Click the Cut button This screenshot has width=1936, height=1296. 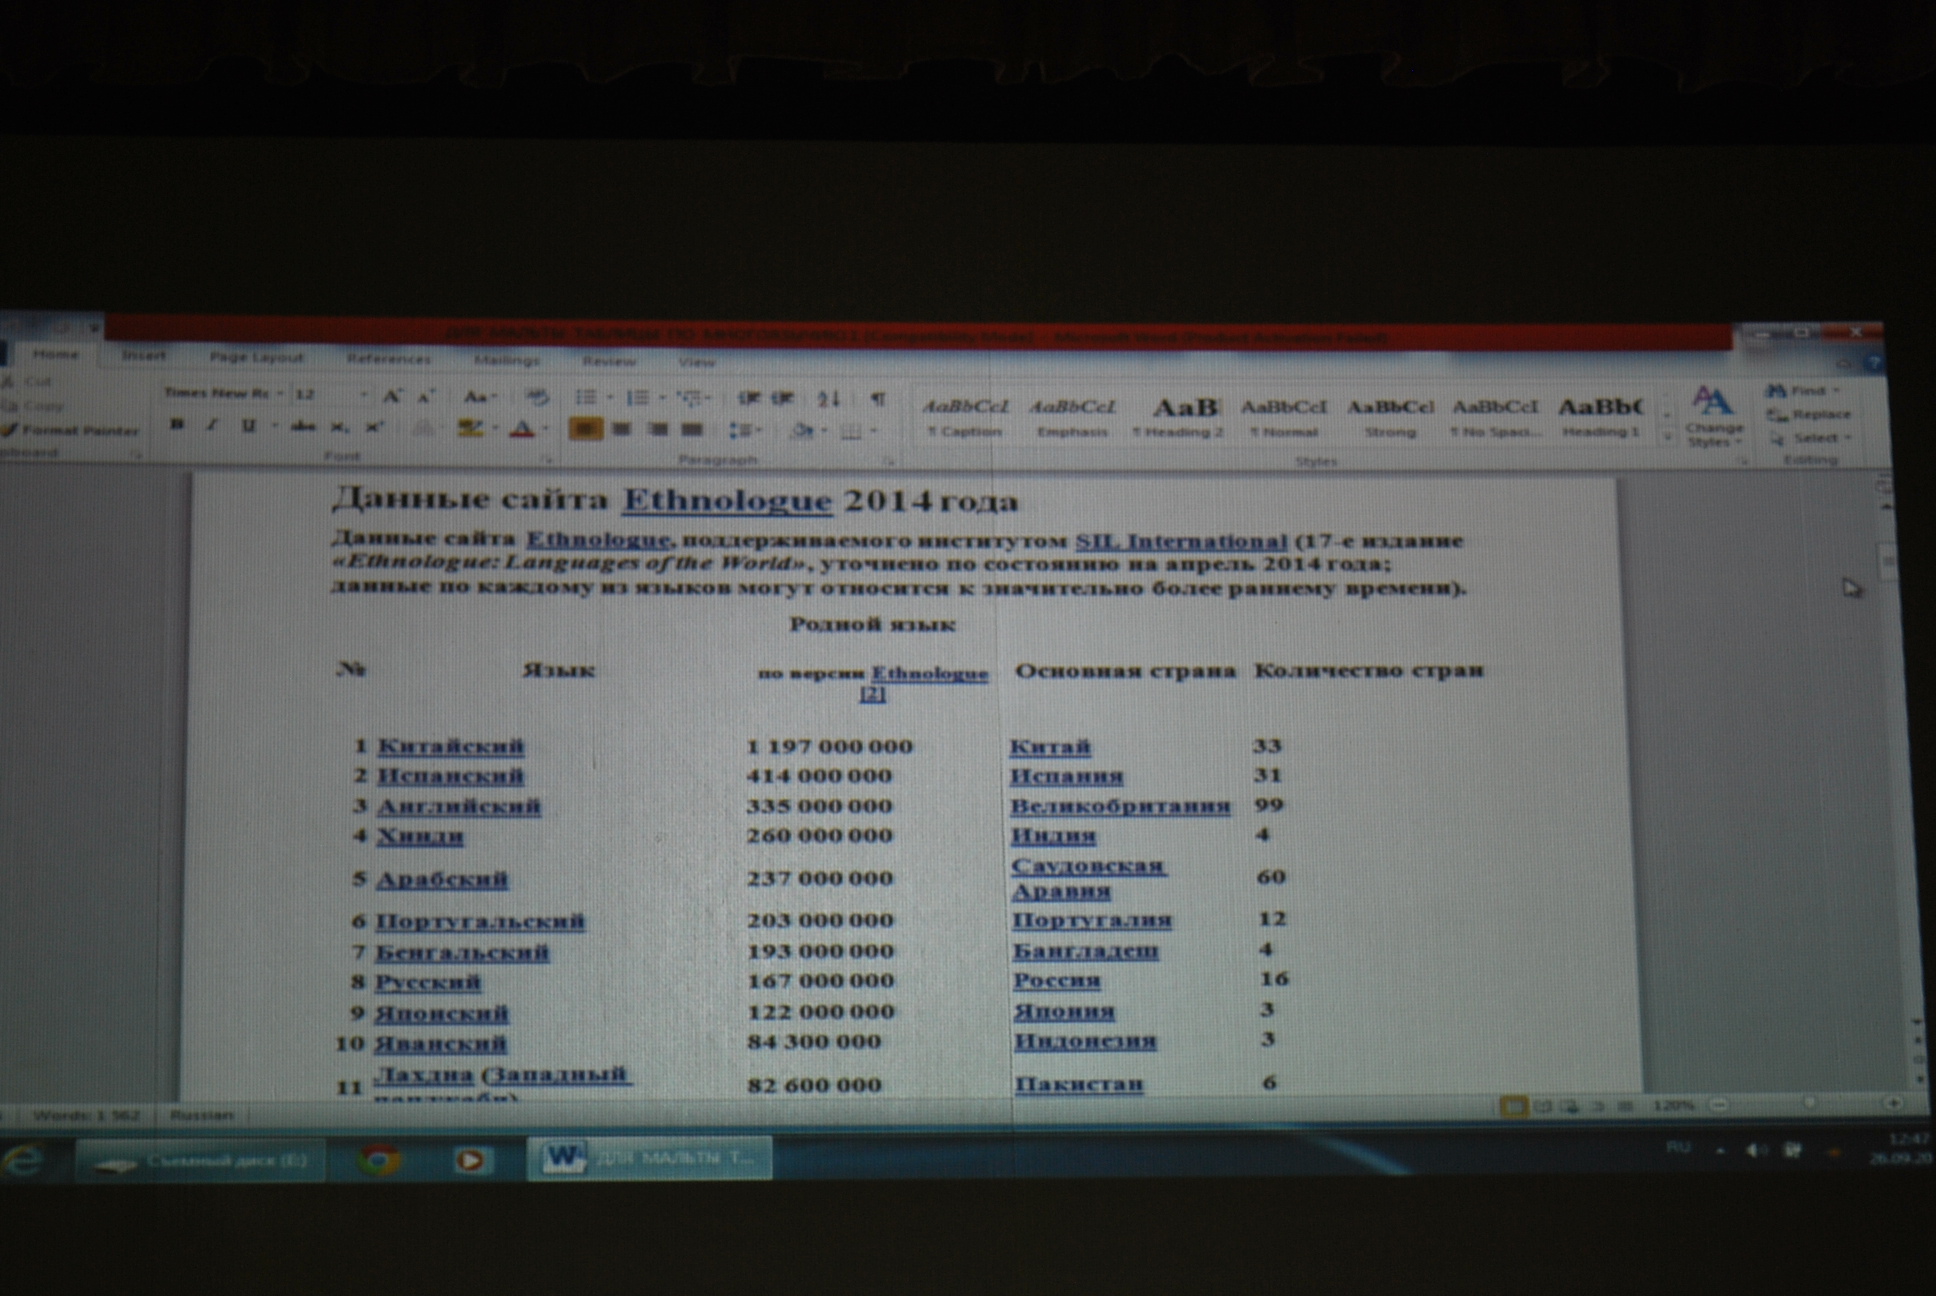click(28, 381)
